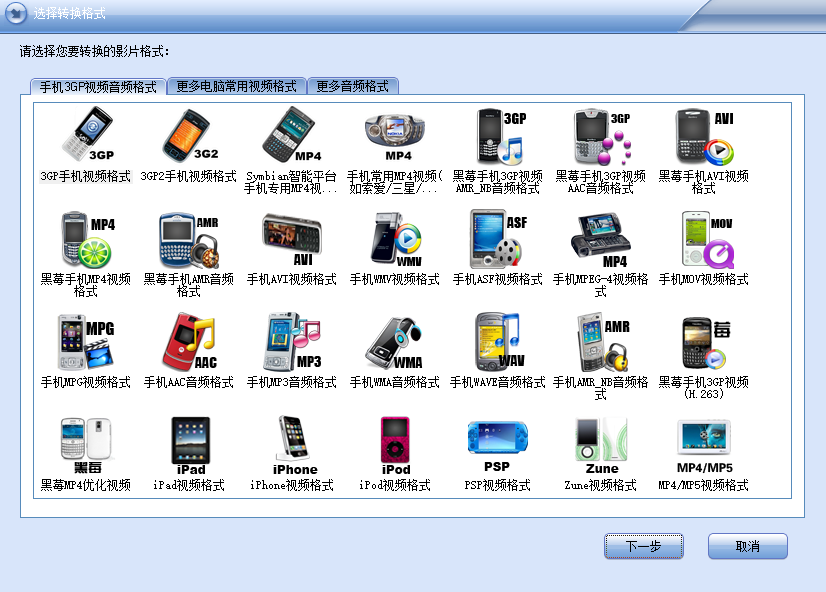Choose the iPhone视频格式 icon
This screenshot has width=826, height=592.
point(294,440)
